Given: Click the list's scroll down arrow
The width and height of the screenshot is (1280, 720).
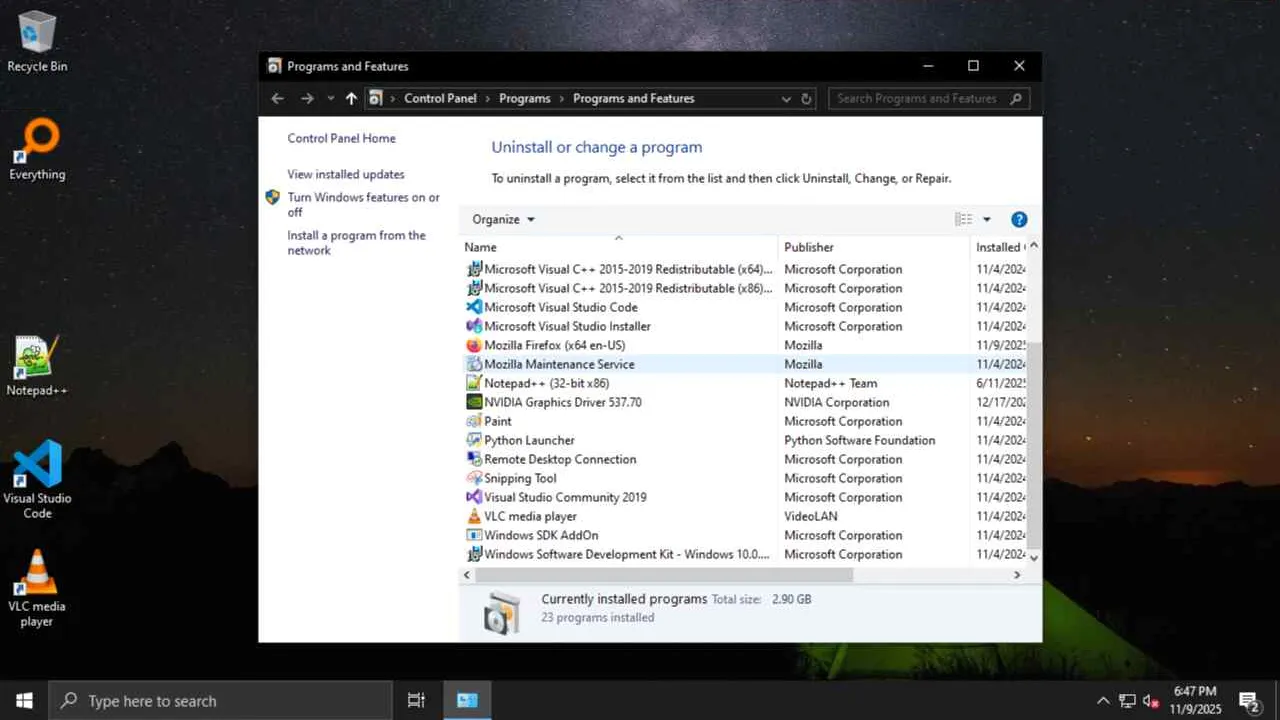Looking at the screenshot, I should pyautogui.click(x=1034, y=557).
